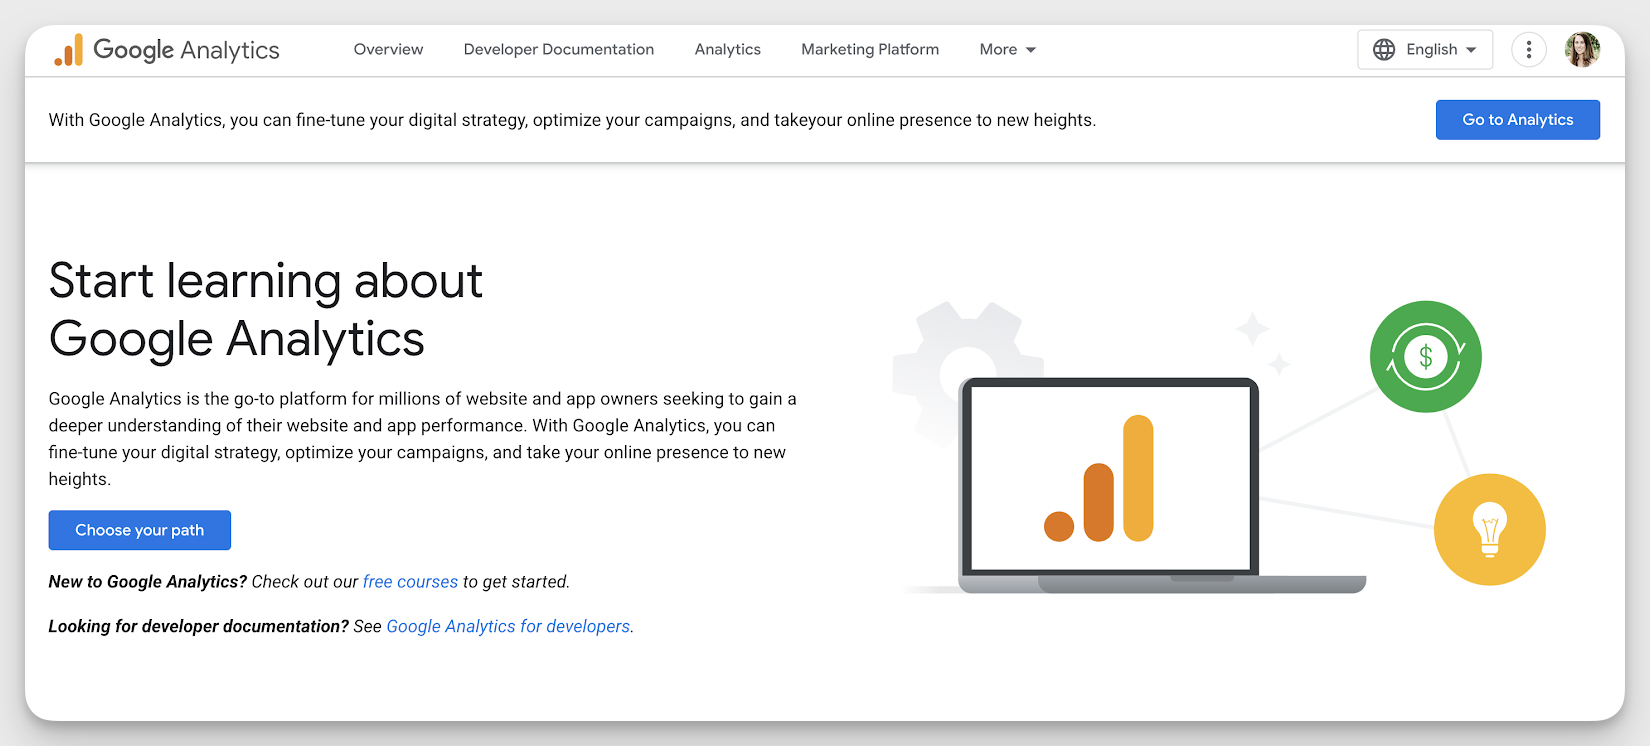Click the text 'New to Google Analytics?'
This screenshot has width=1650, height=746.
click(x=147, y=582)
